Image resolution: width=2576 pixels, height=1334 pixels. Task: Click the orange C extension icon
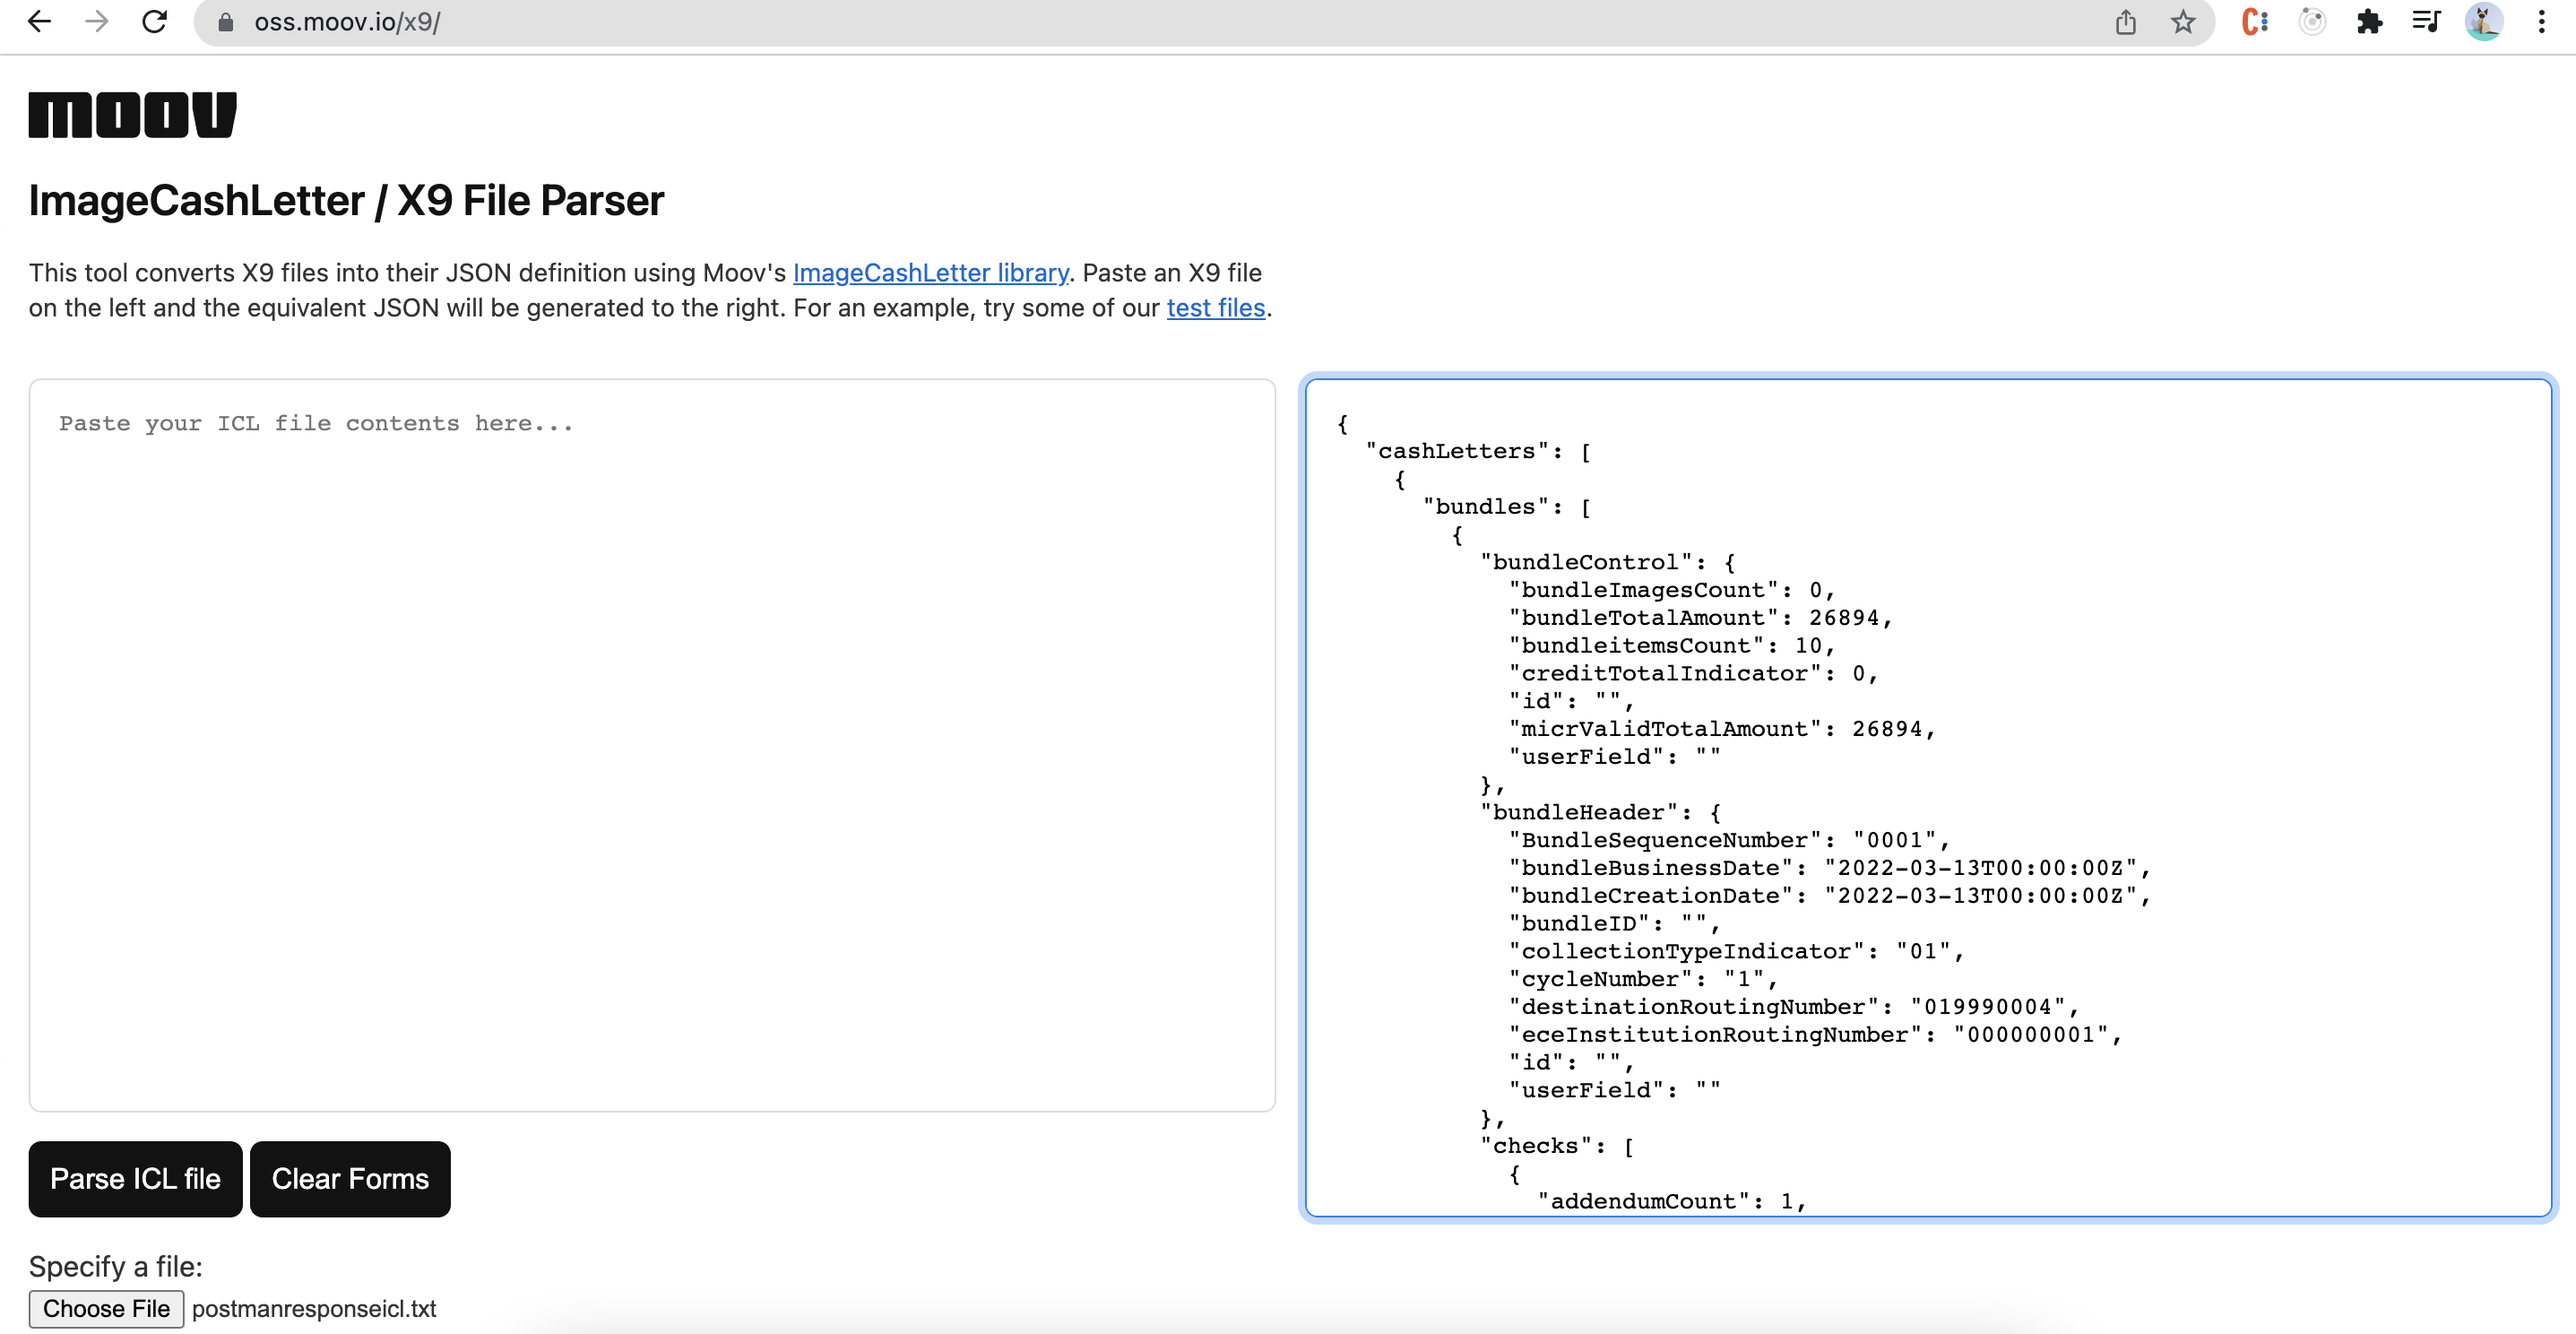(2255, 21)
